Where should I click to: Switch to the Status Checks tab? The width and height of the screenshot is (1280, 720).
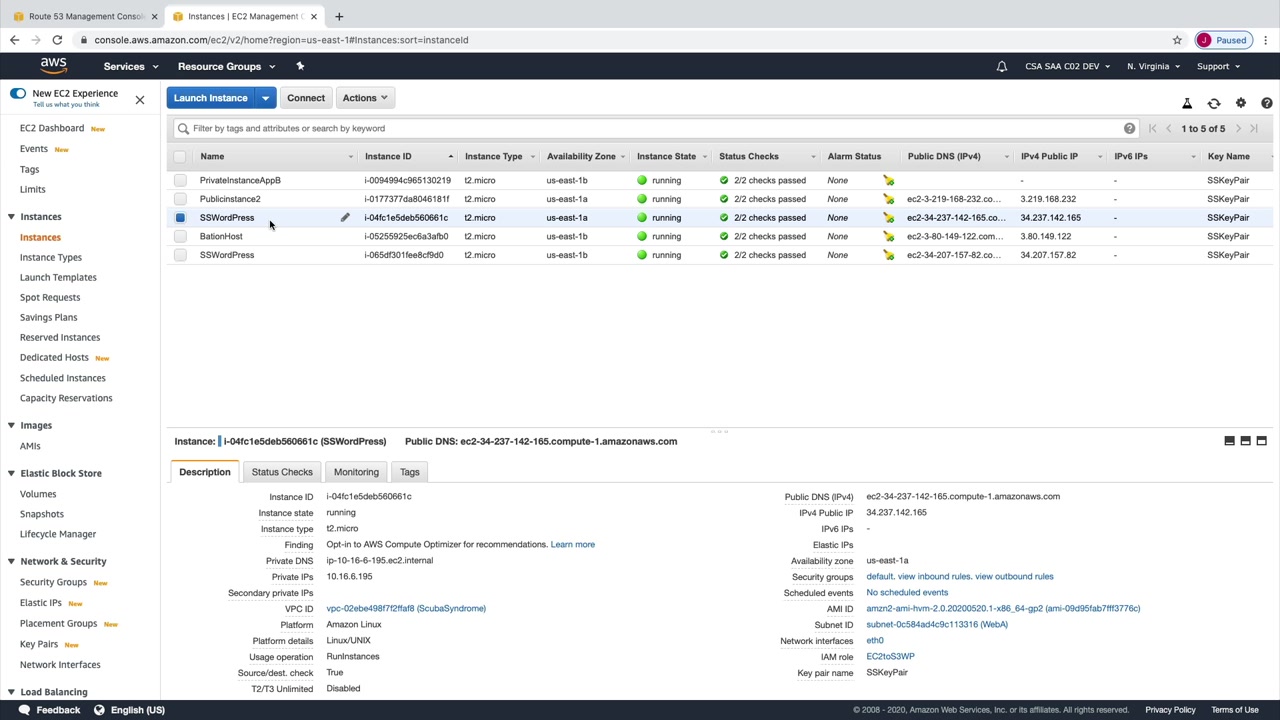point(282,472)
